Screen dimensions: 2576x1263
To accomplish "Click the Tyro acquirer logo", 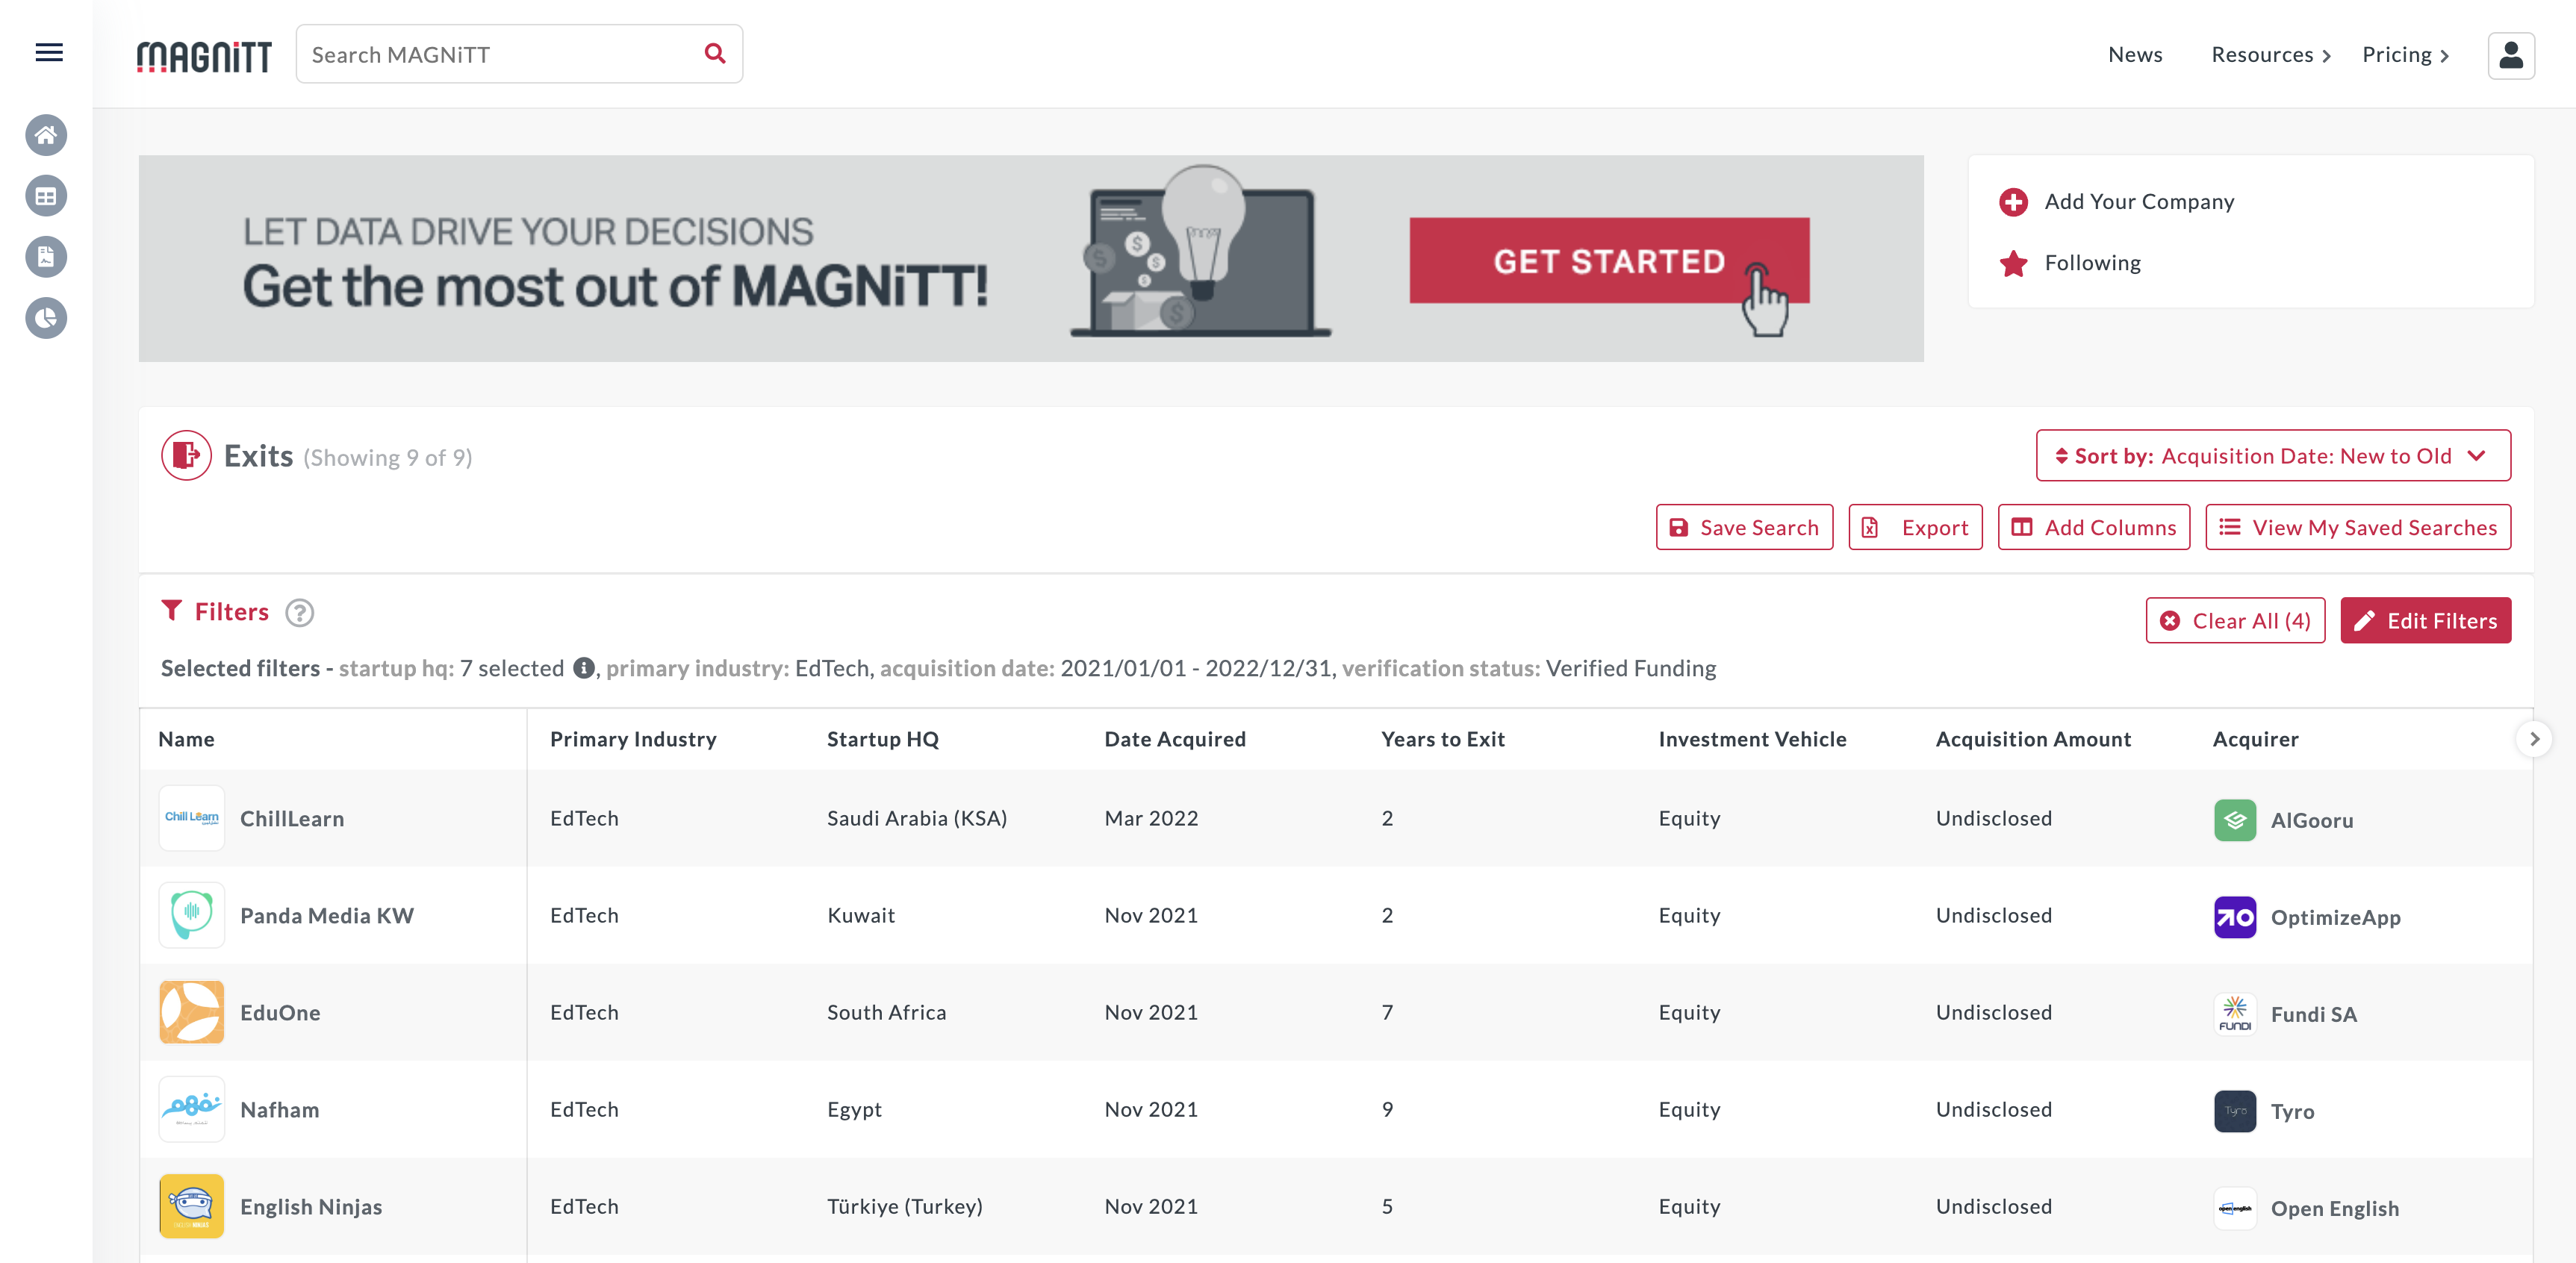I will point(2234,1111).
